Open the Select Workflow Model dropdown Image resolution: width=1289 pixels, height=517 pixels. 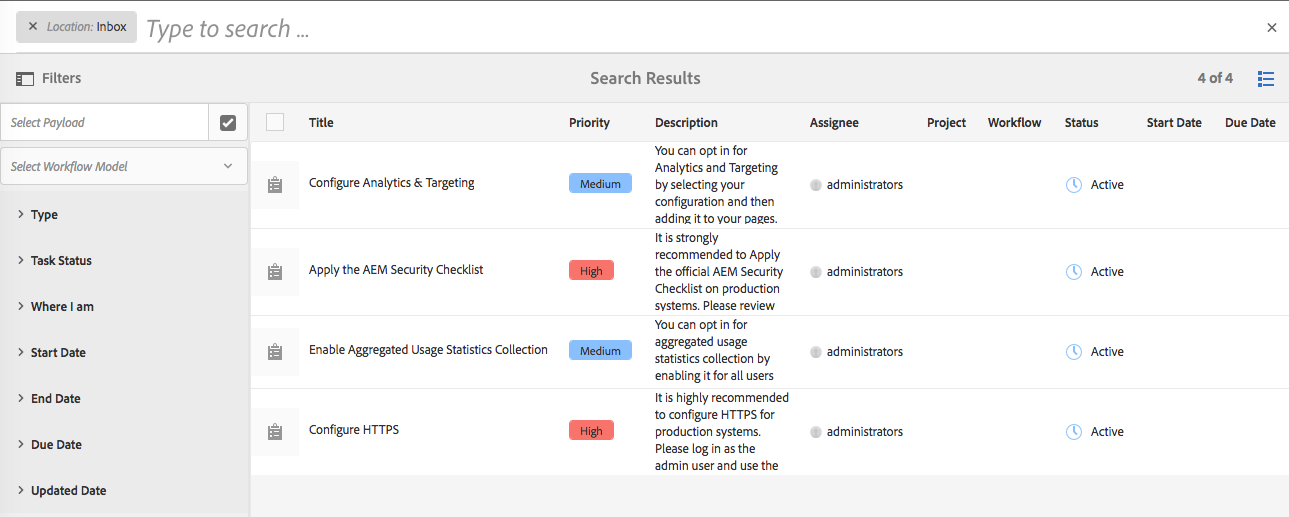pyautogui.click(x=124, y=166)
